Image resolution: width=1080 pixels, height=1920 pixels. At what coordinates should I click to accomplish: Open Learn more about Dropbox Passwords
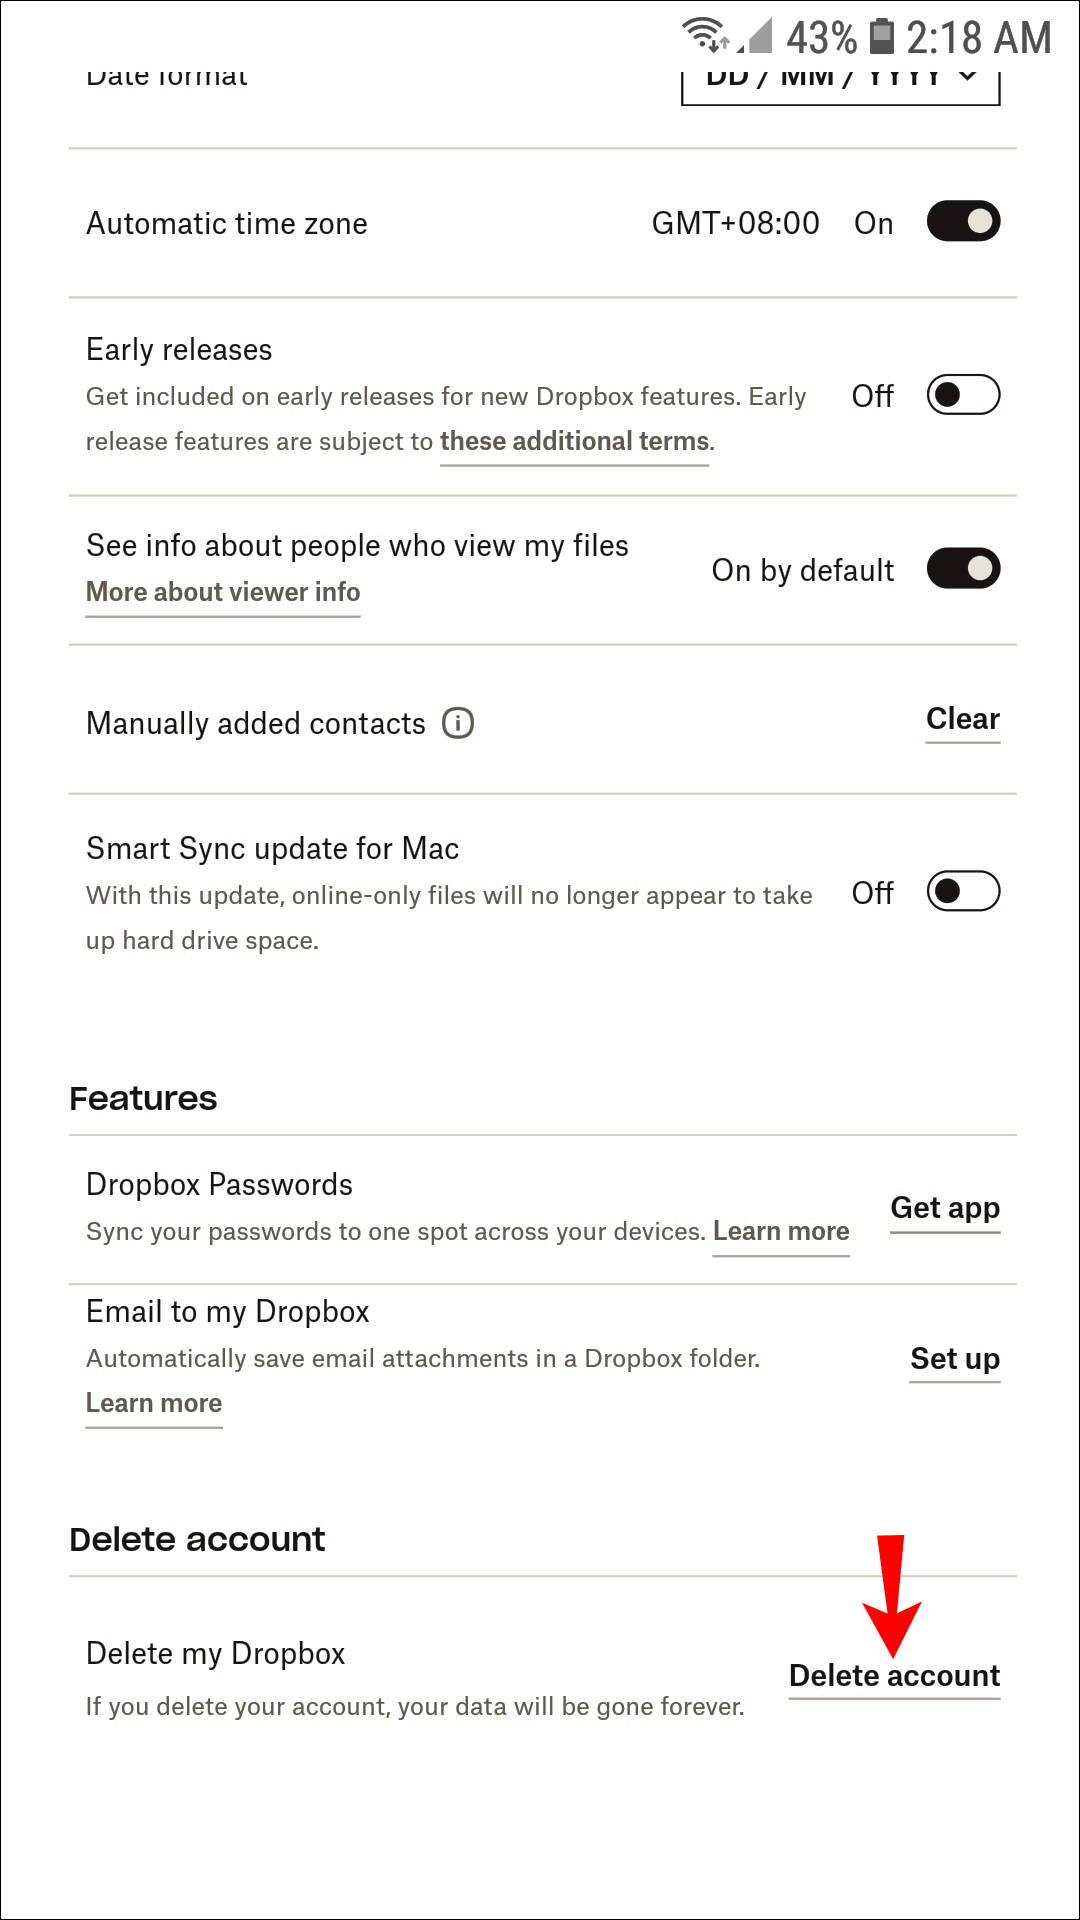coord(781,1231)
